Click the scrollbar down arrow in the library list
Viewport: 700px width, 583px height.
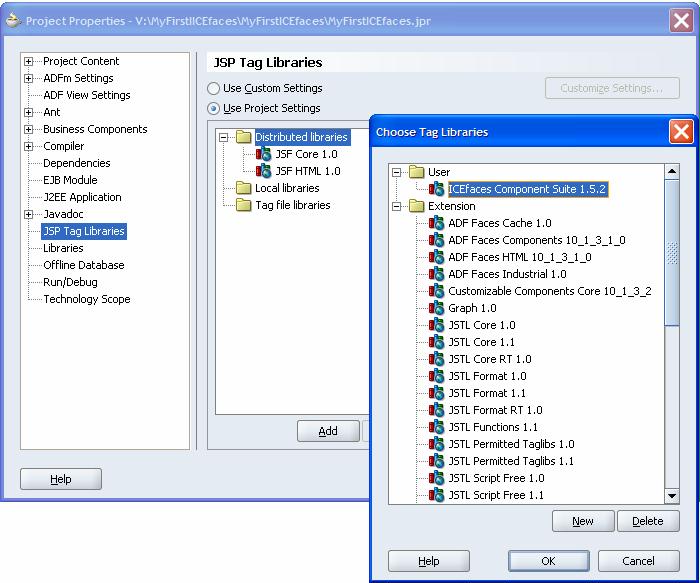click(x=672, y=496)
